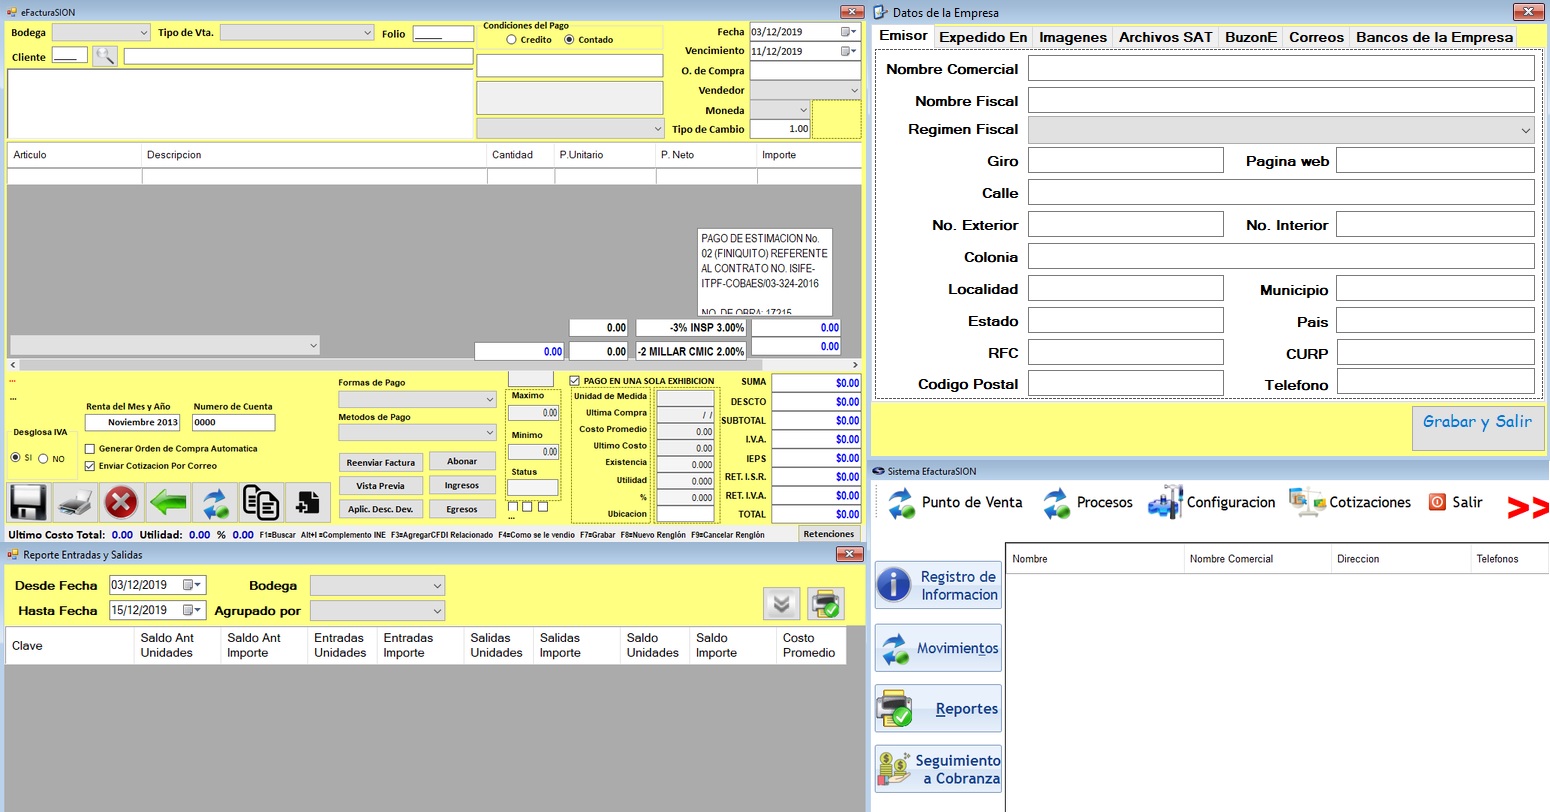Expand the Moneda dropdown
Viewport: 1550px width, 812px height.
[802, 110]
